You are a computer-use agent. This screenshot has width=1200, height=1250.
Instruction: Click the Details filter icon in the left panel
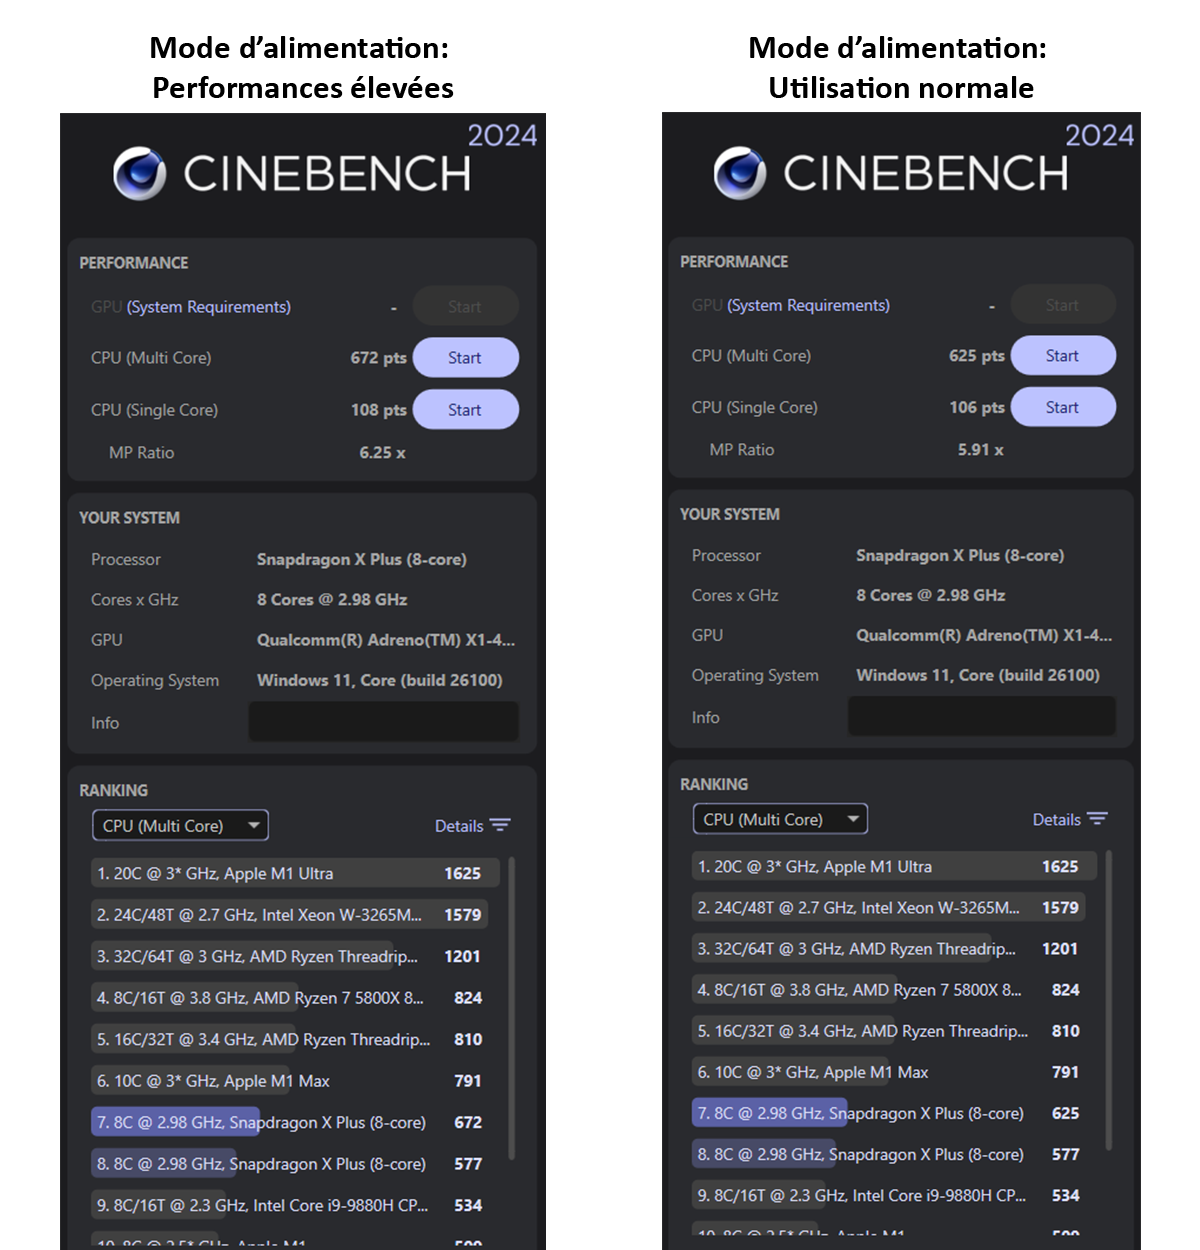click(x=500, y=825)
